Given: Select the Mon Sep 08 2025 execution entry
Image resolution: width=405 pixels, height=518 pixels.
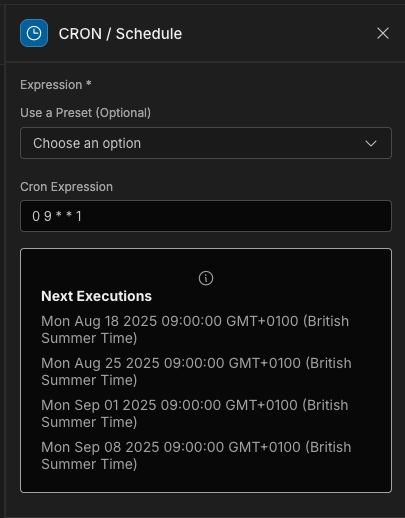Looking at the screenshot, I should point(196,455).
